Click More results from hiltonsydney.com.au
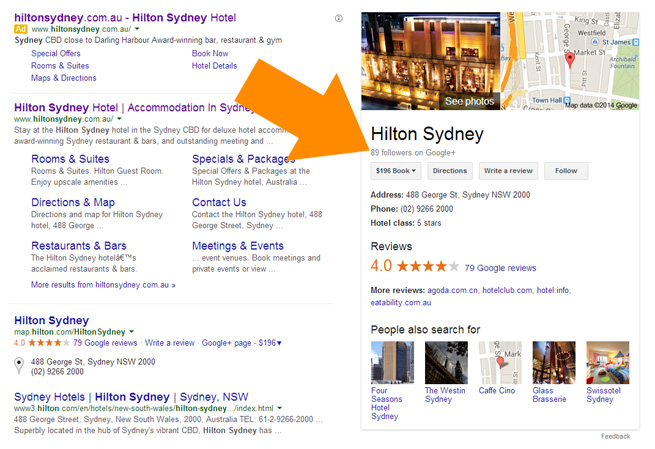 (103, 285)
